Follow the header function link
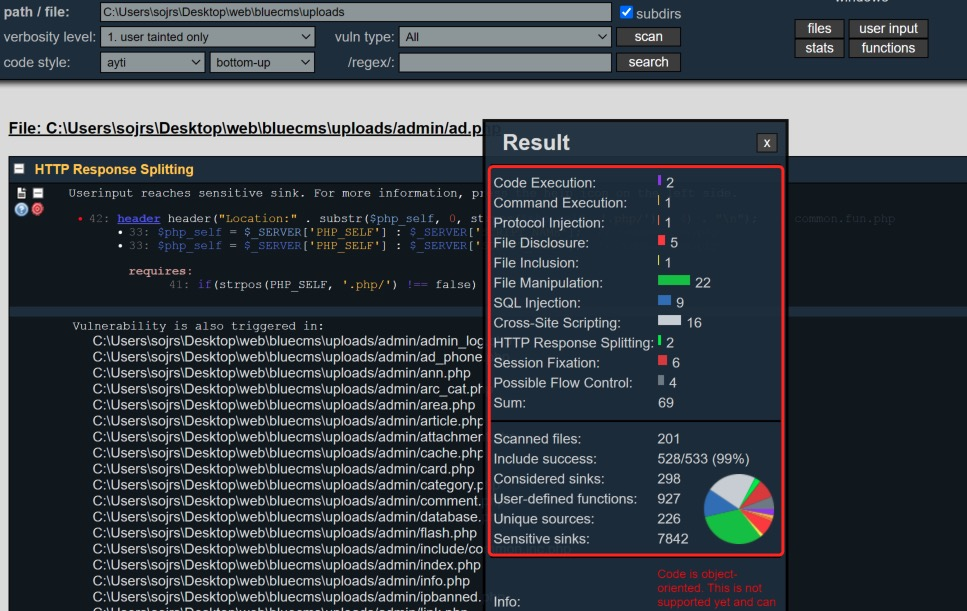 pyautogui.click(x=139, y=218)
